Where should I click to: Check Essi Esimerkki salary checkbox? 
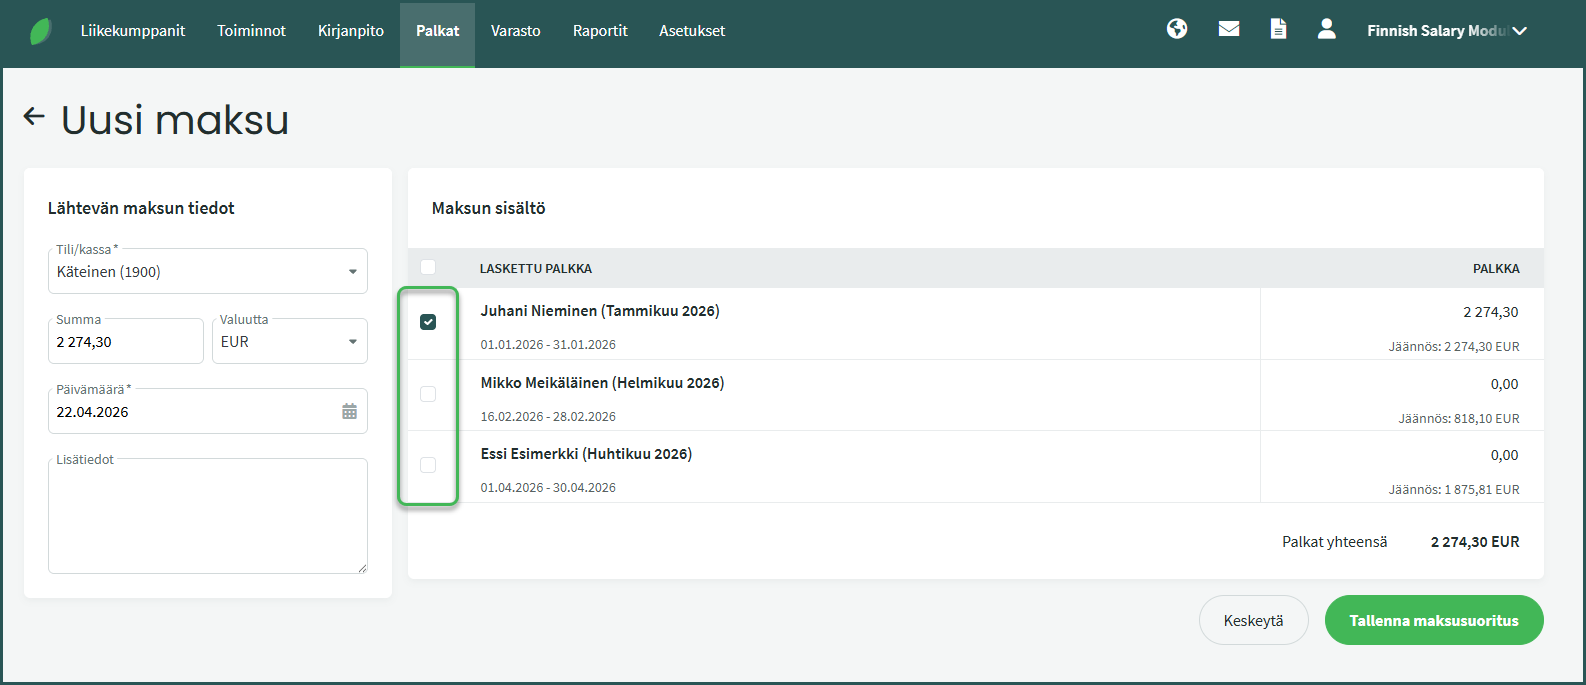pos(428,465)
